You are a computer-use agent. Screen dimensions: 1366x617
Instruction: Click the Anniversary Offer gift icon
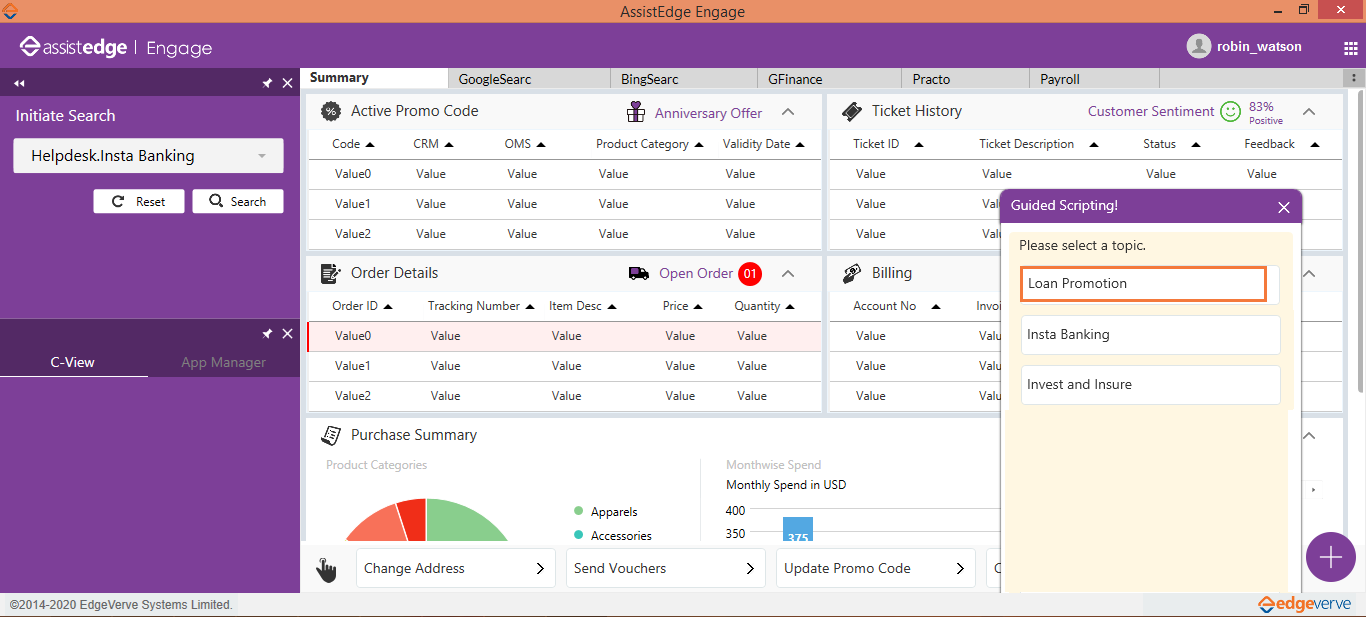click(636, 112)
